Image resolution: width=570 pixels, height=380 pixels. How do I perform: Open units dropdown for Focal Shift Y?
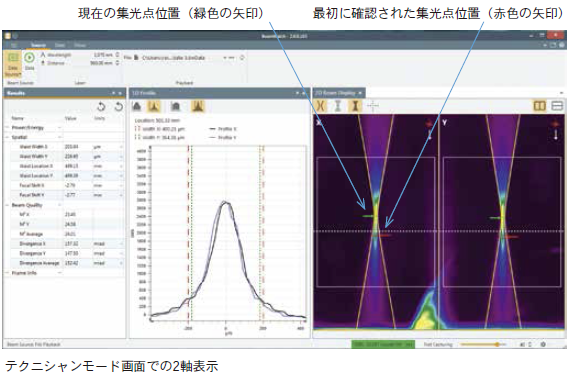coord(121,195)
